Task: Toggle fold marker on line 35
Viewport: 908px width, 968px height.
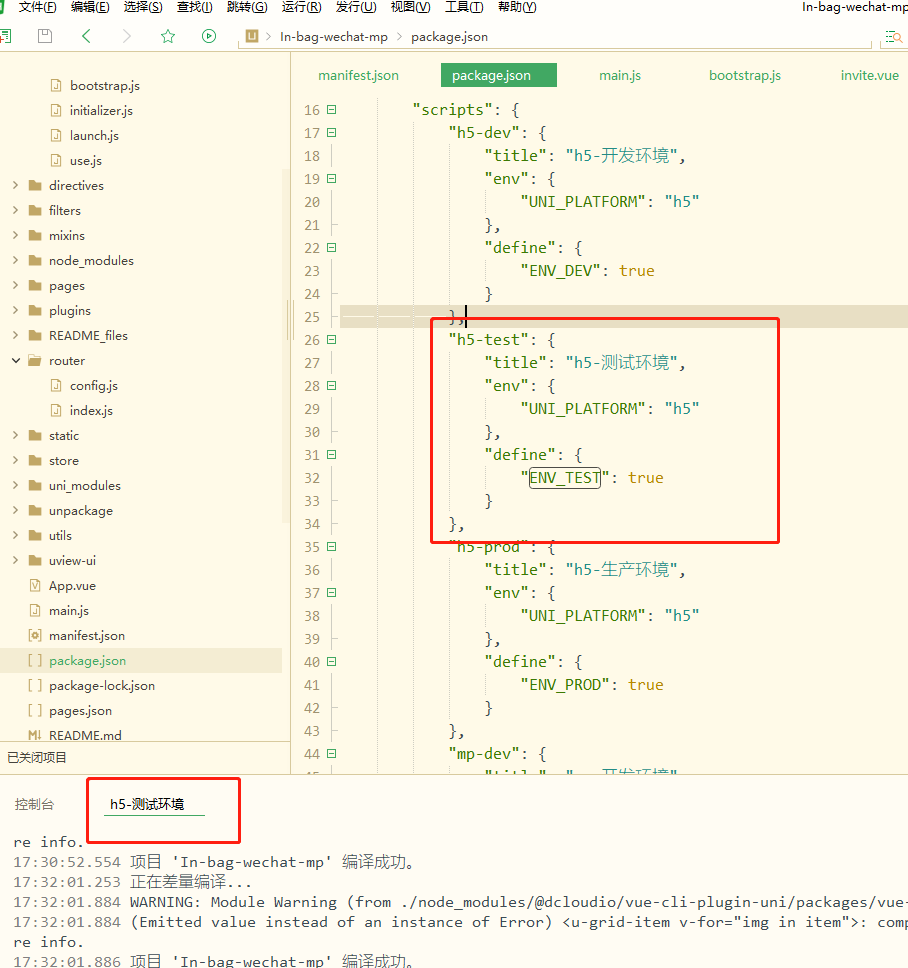Action: coord(332,547)
